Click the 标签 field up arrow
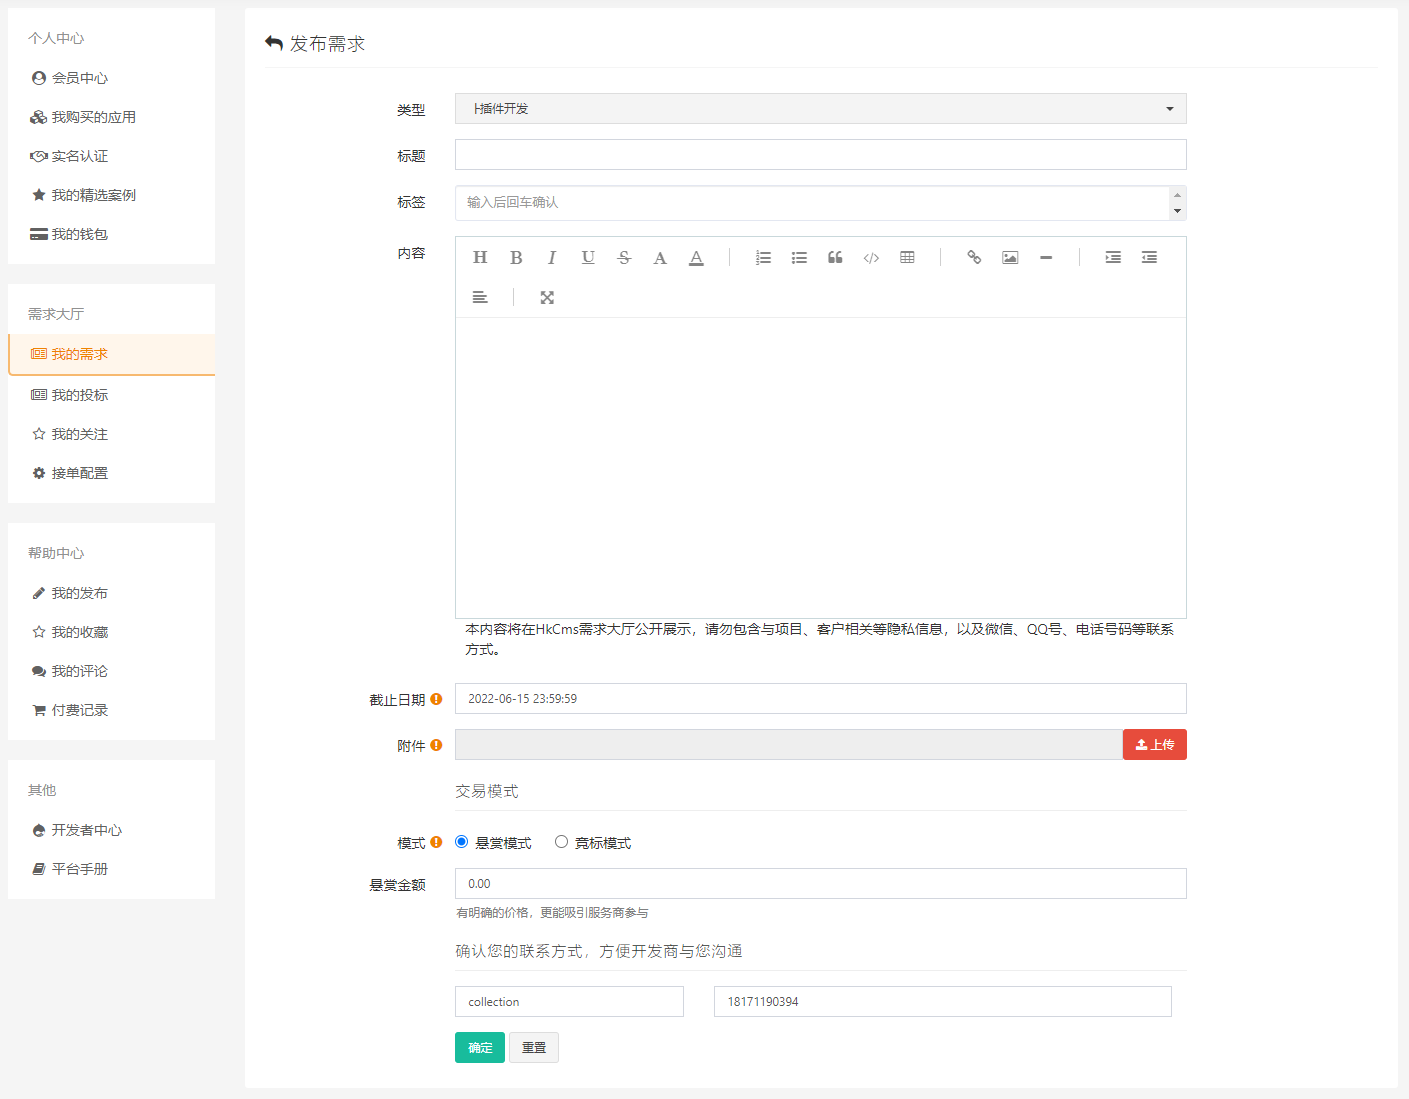 1177,195
